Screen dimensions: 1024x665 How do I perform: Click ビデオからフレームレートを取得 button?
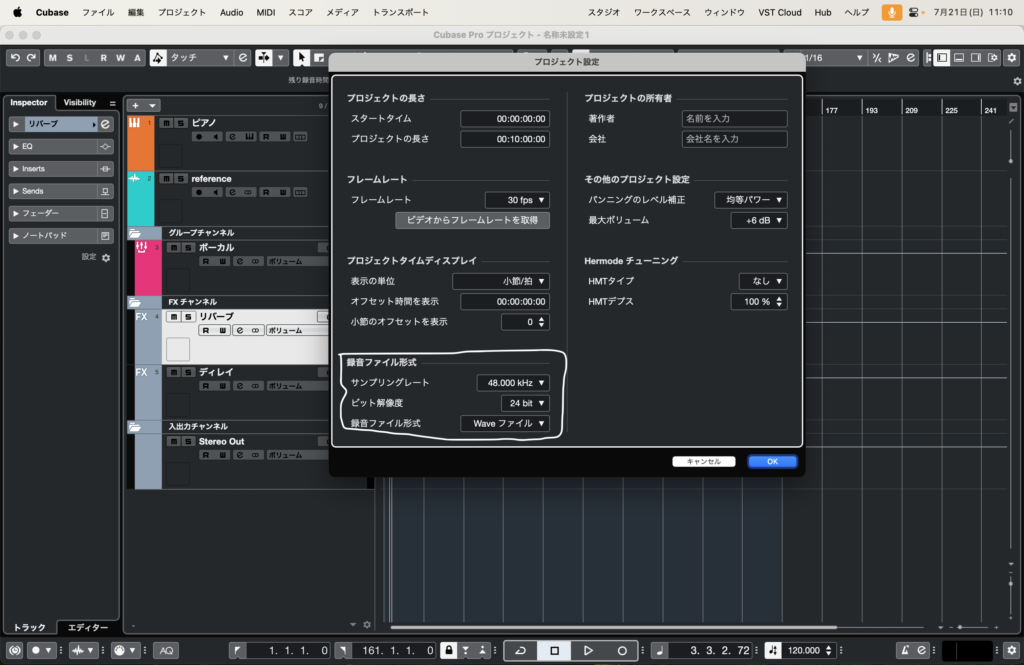click(472, 220)
